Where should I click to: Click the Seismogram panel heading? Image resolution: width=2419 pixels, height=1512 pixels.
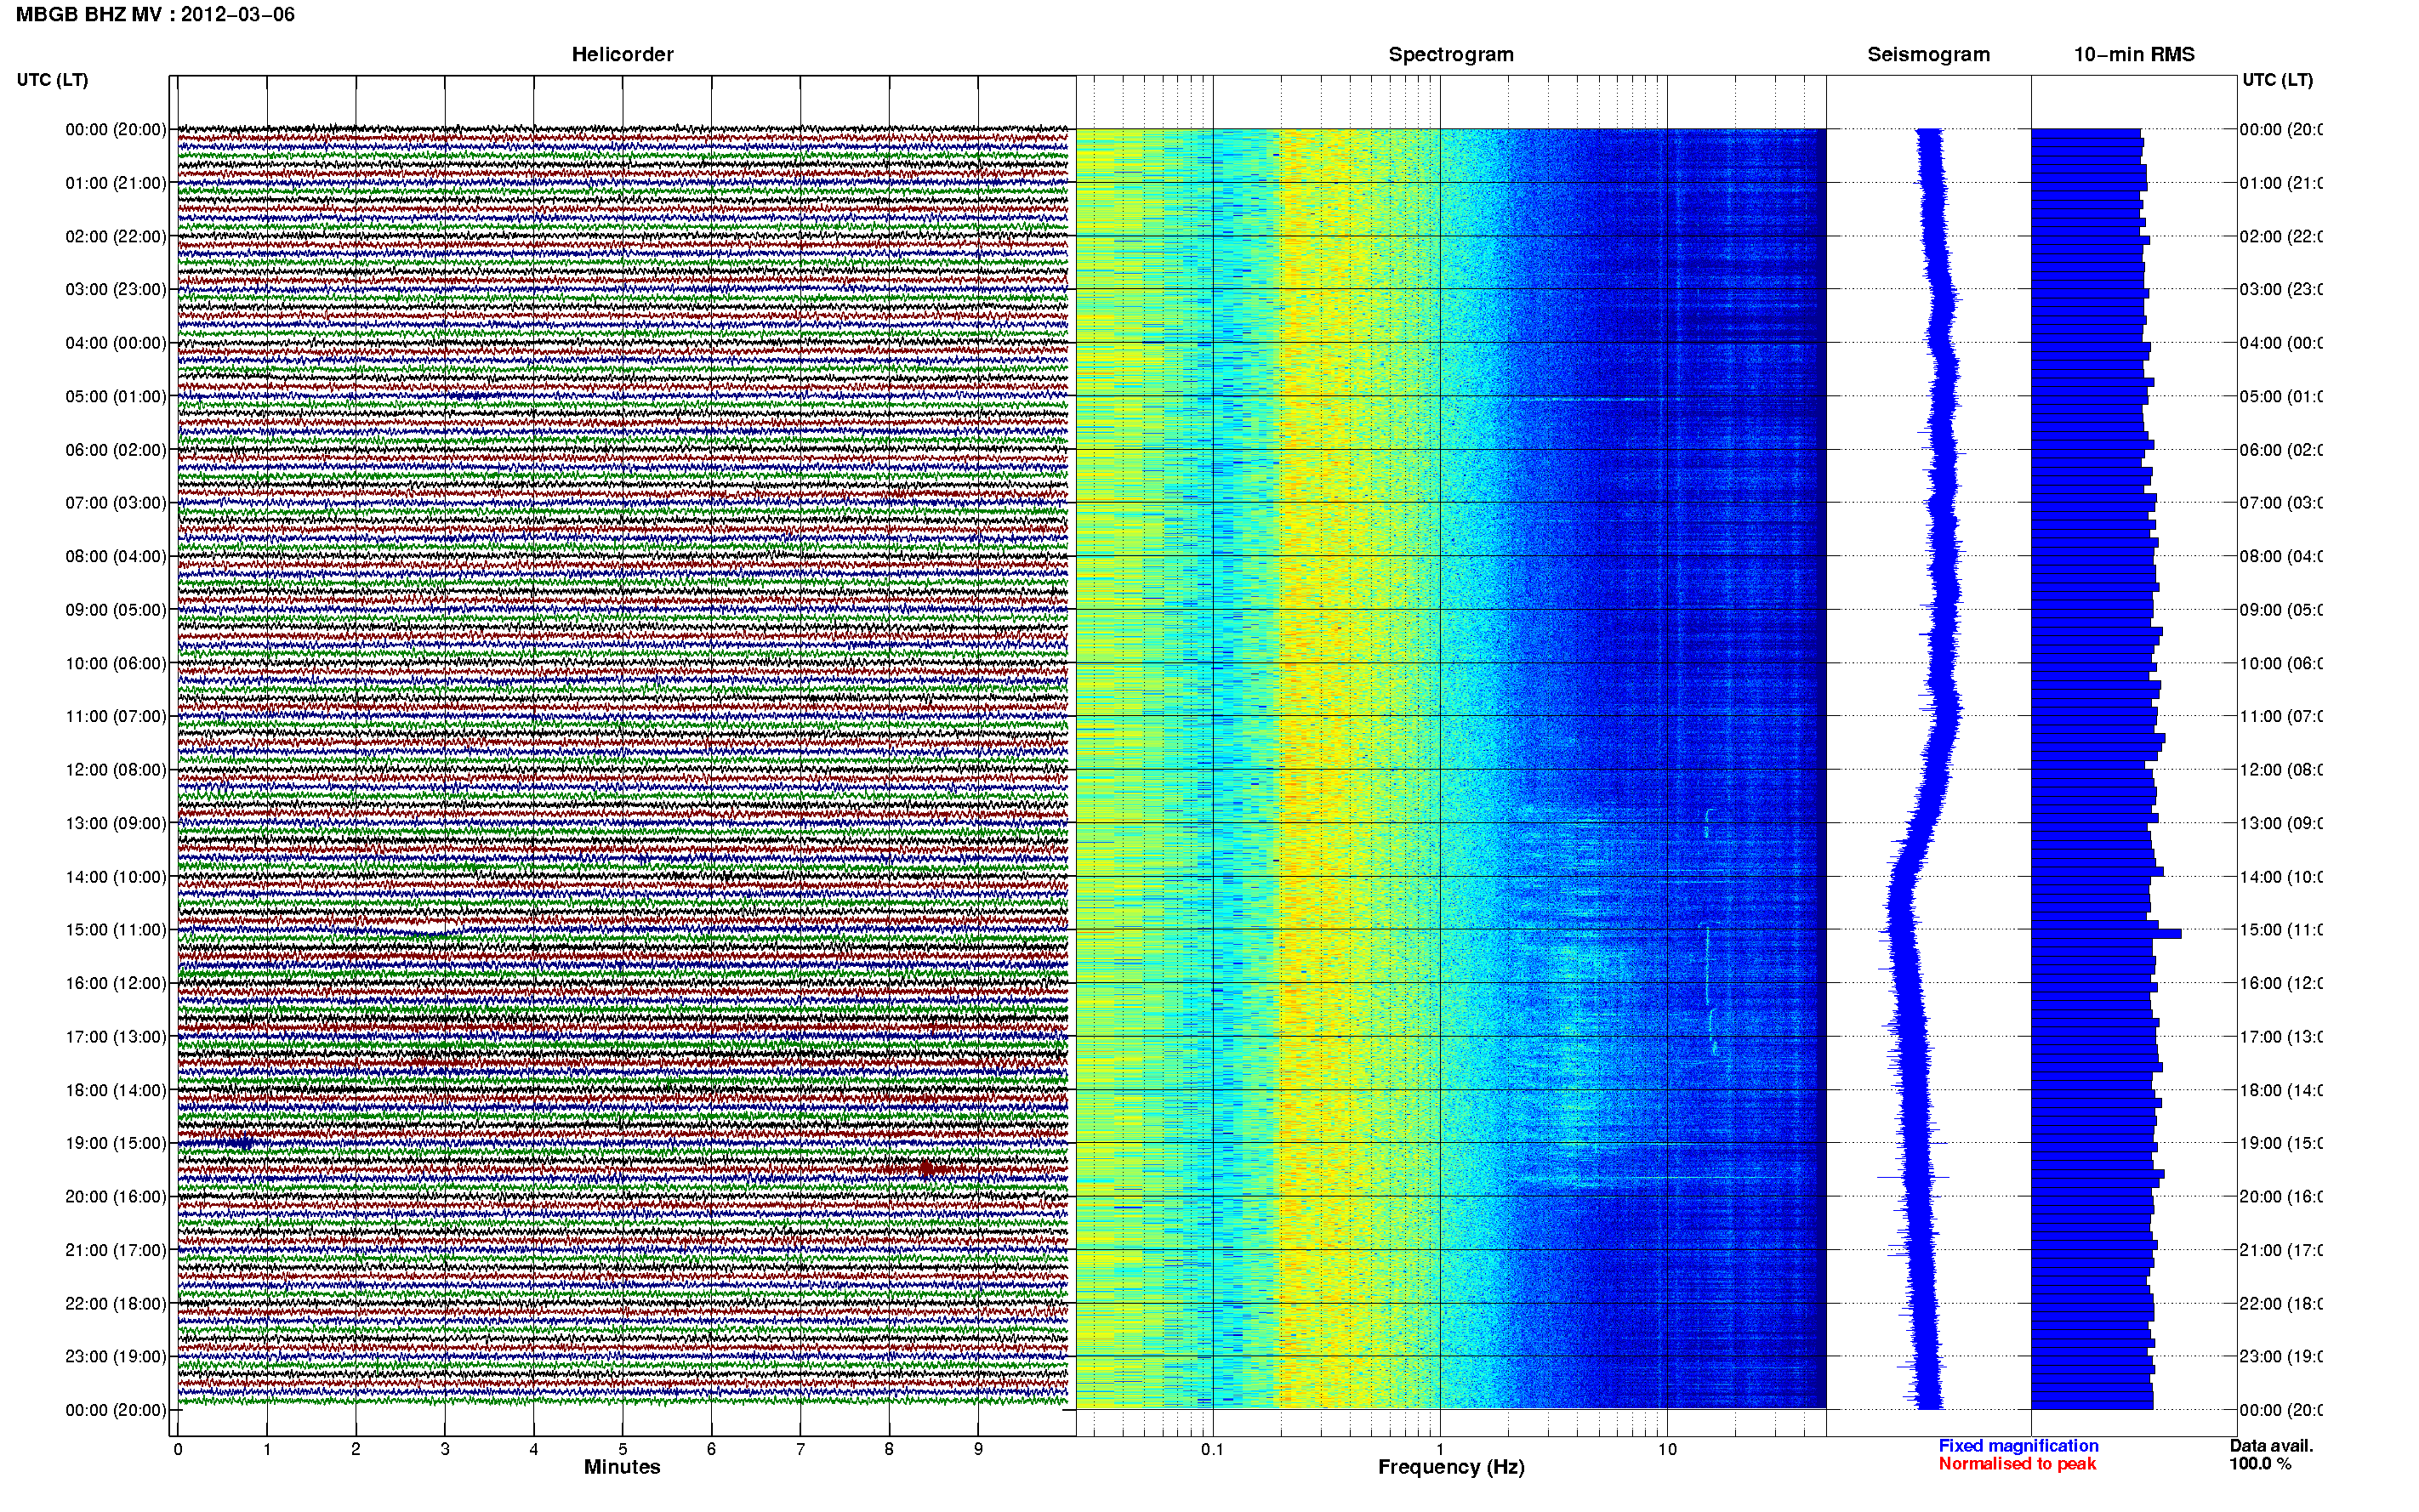1928,54
